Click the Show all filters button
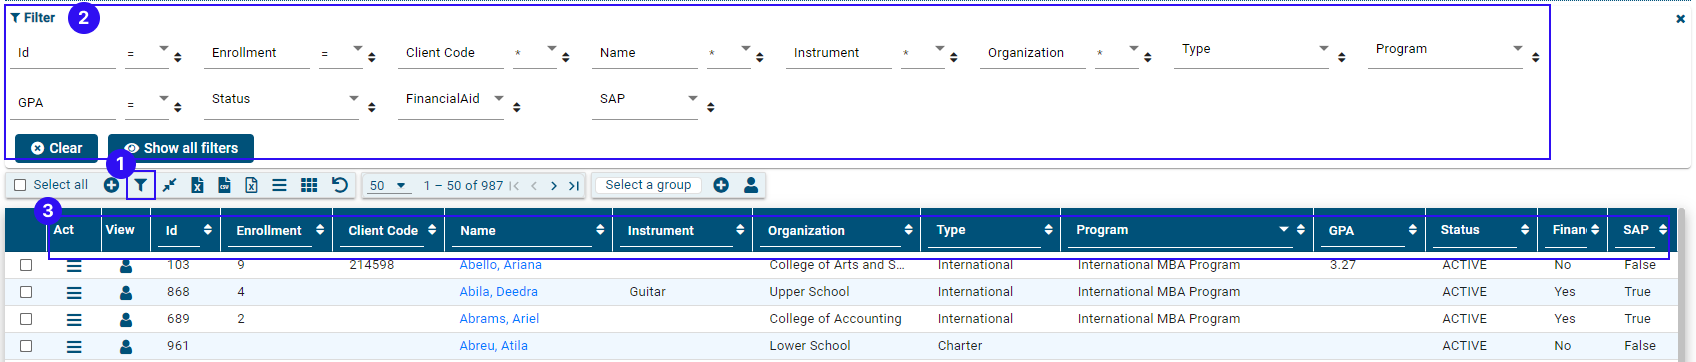Viewport: 1696px width, 362px height. 181,148
